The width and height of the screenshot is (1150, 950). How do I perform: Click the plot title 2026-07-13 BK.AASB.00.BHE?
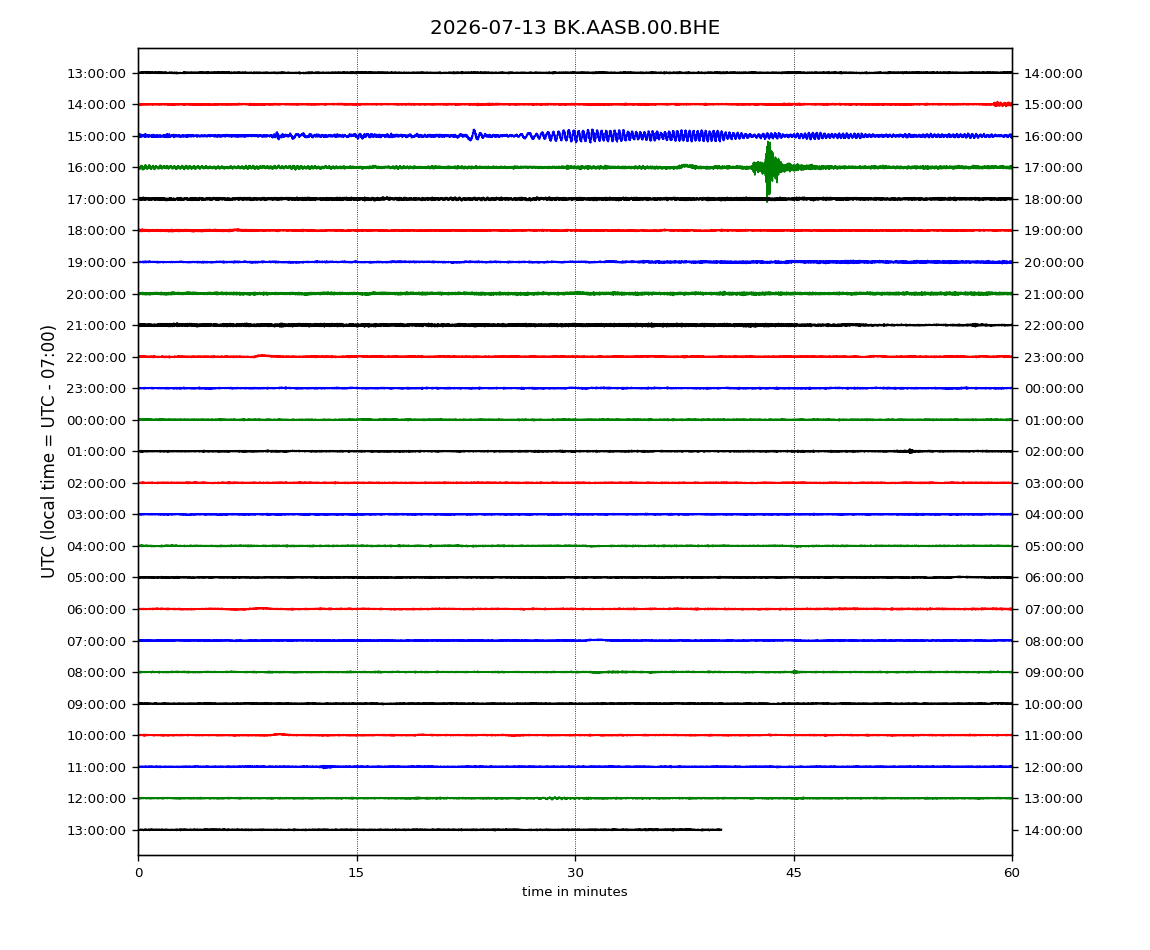[x=574, y=28]
